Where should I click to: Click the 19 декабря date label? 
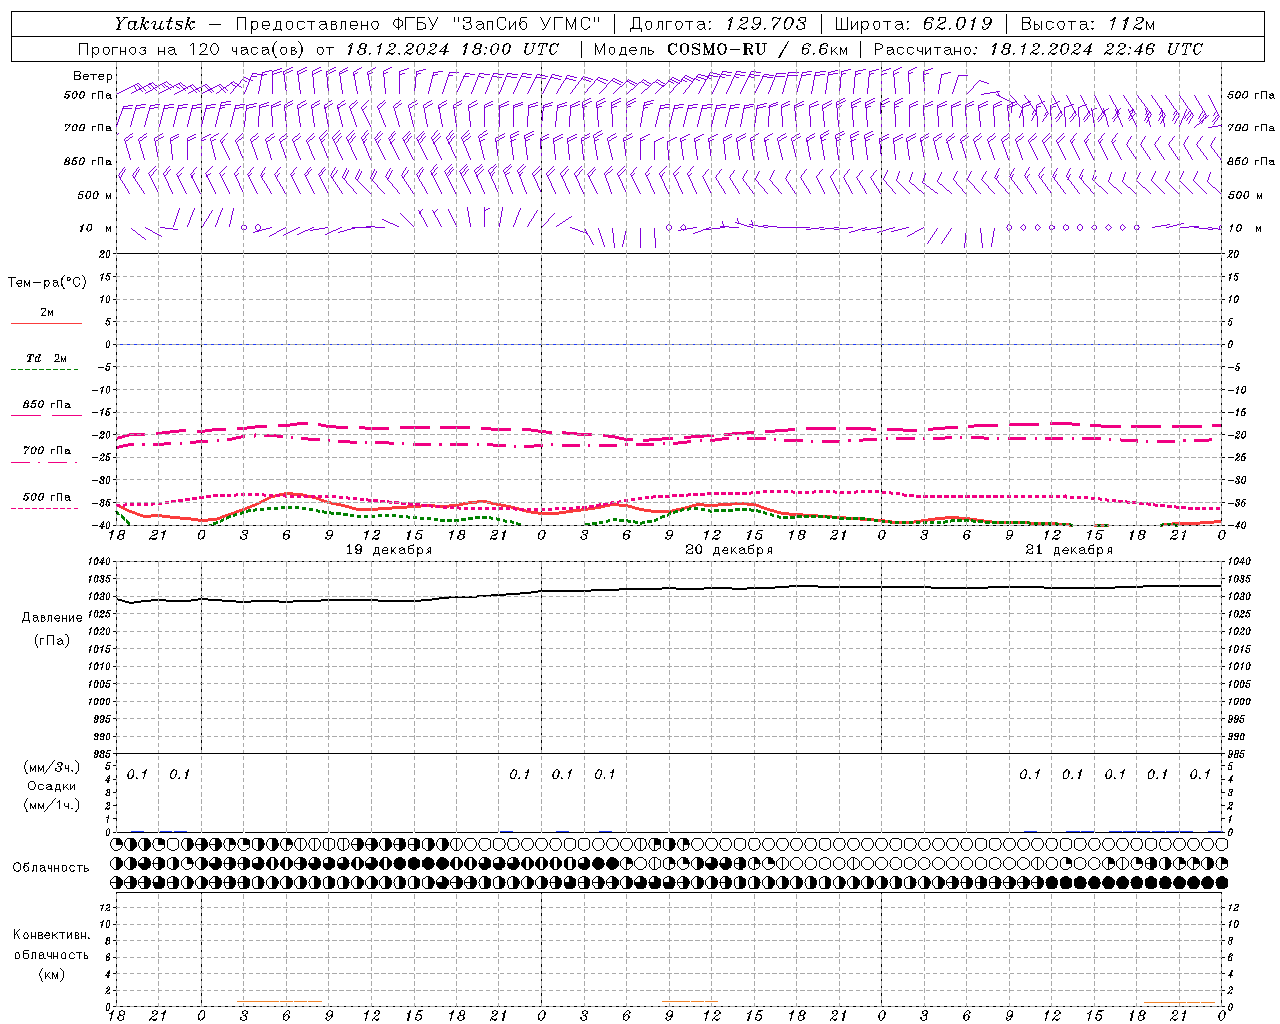[x=389, y=549]
